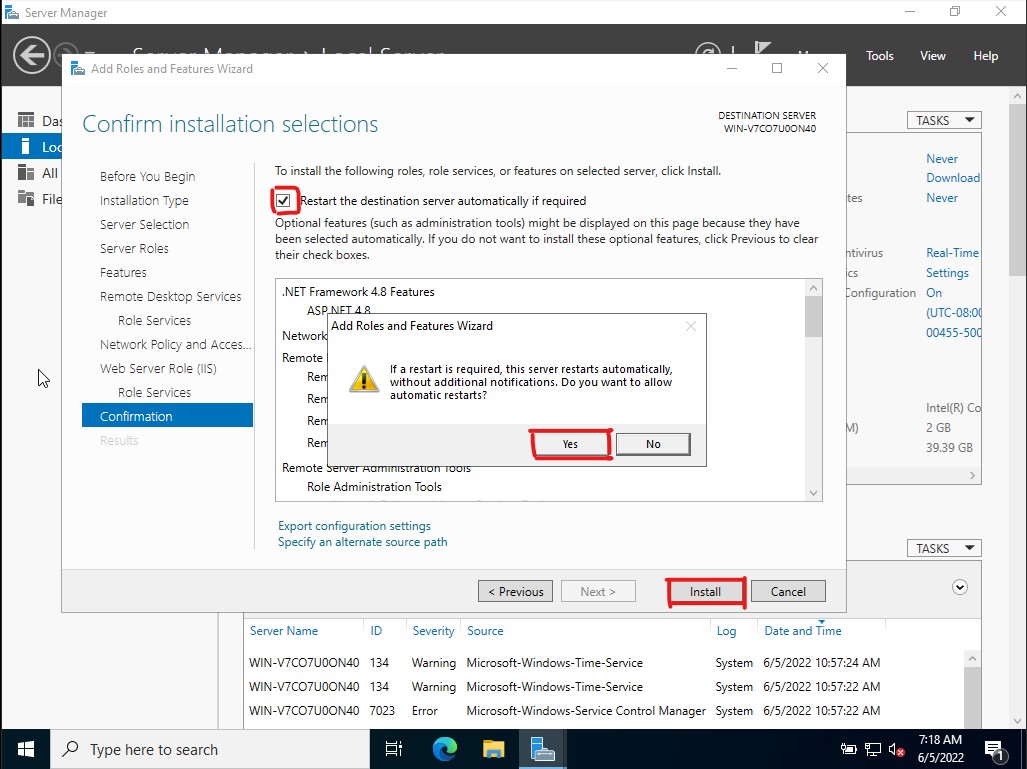Click the Previous button
This screenshot has width=1027, height=769.
(x=515, y=591)
